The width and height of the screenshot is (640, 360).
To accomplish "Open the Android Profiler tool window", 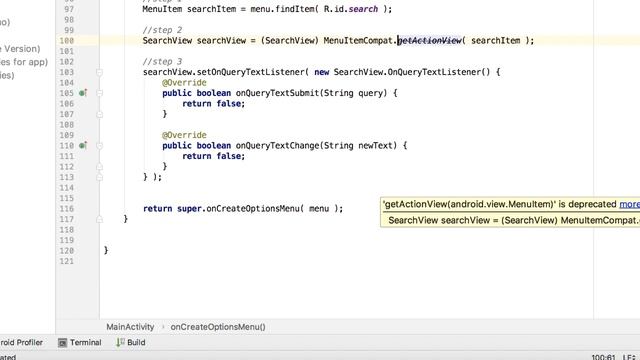I will pyautogui.click(x=21, y=342).
